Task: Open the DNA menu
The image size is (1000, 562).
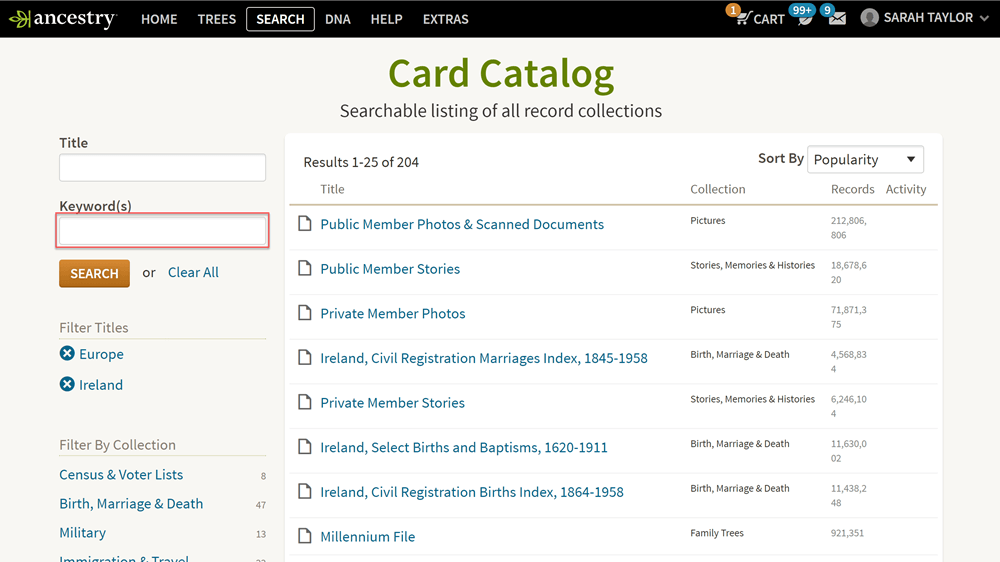Action: 337,19
